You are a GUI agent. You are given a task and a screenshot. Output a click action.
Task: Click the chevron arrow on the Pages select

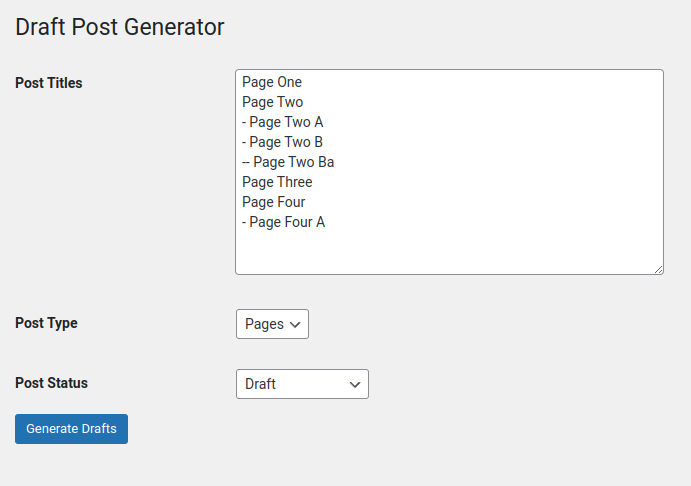coord(295,324)
